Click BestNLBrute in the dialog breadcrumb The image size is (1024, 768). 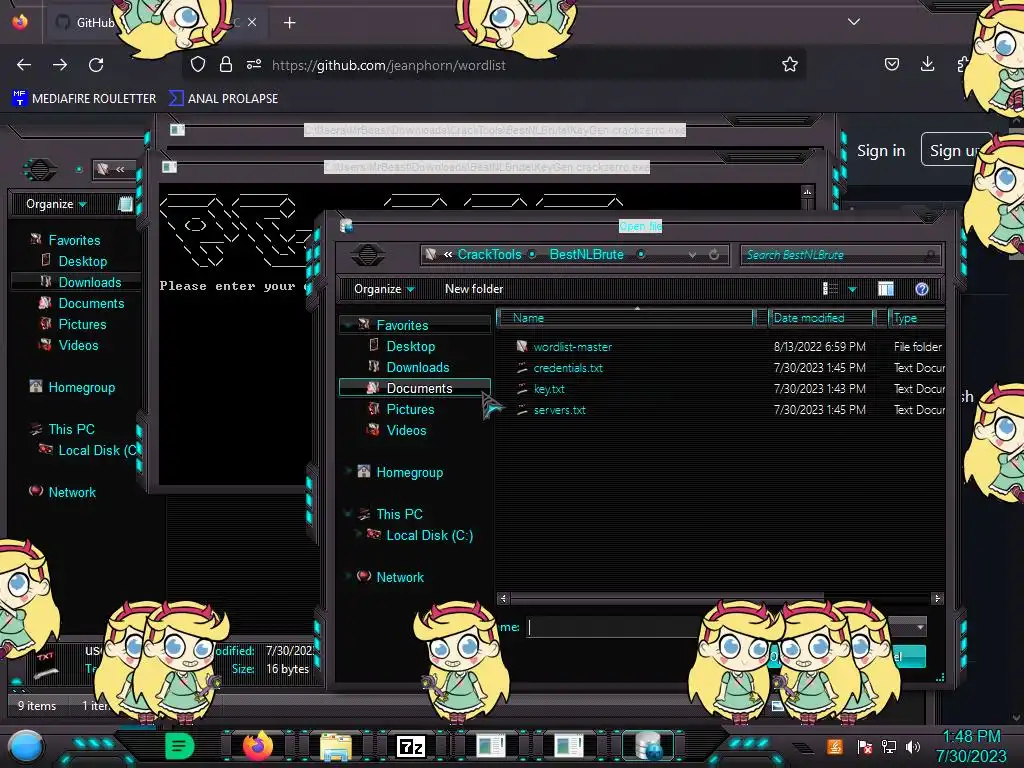pyautogui.click(x=586, y=254)
